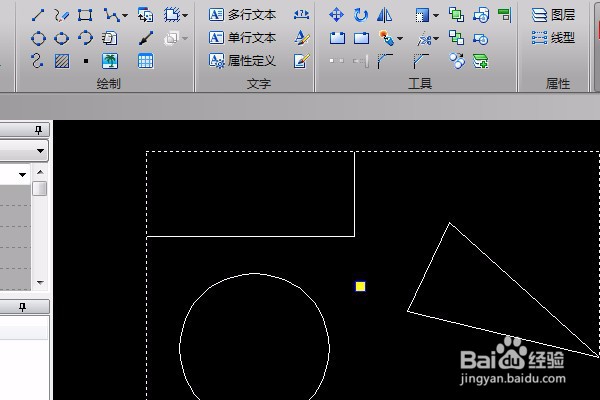The height and width of the screenshot is (400, 600).
Task: Open the 线型 linetype manager
Action: pyautogui.click(x=553, y=38)
